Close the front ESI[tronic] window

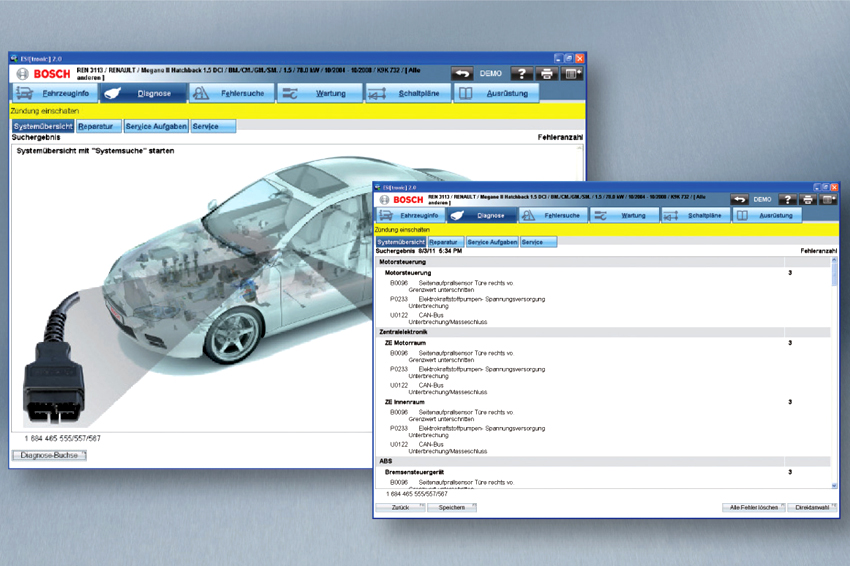(x=834, y=187)
